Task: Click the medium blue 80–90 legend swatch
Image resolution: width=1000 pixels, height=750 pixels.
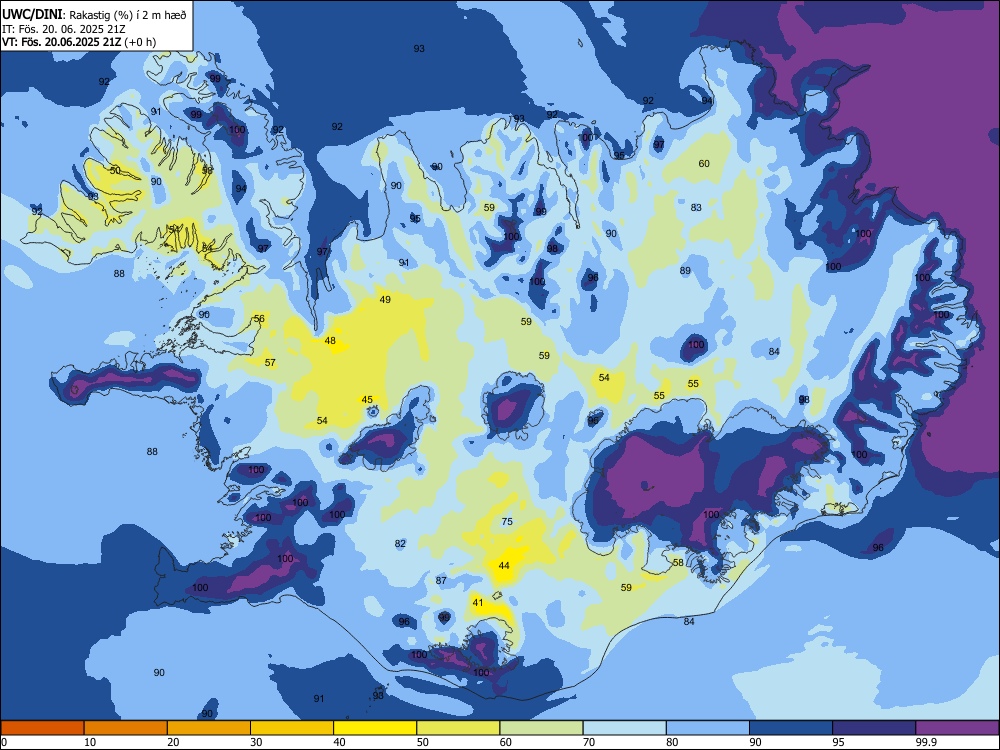Action: pos(708,728)
